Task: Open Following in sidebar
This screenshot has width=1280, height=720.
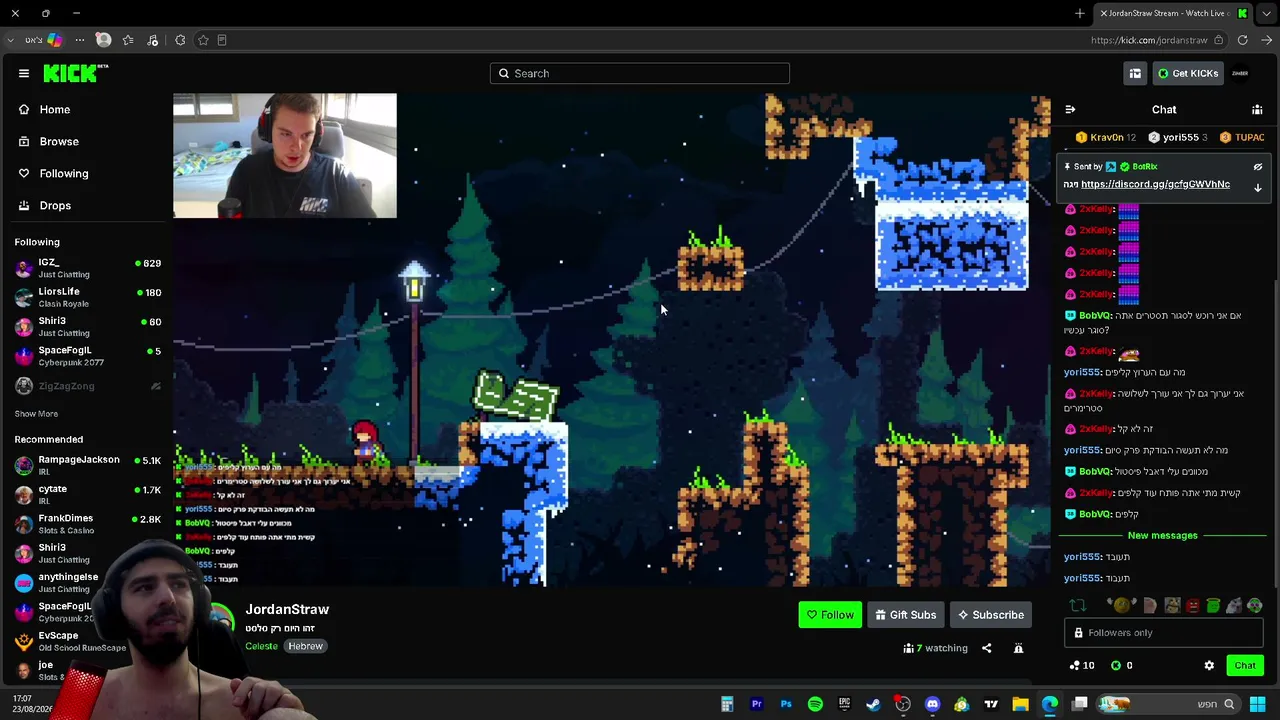Action: tap(86, 173)
